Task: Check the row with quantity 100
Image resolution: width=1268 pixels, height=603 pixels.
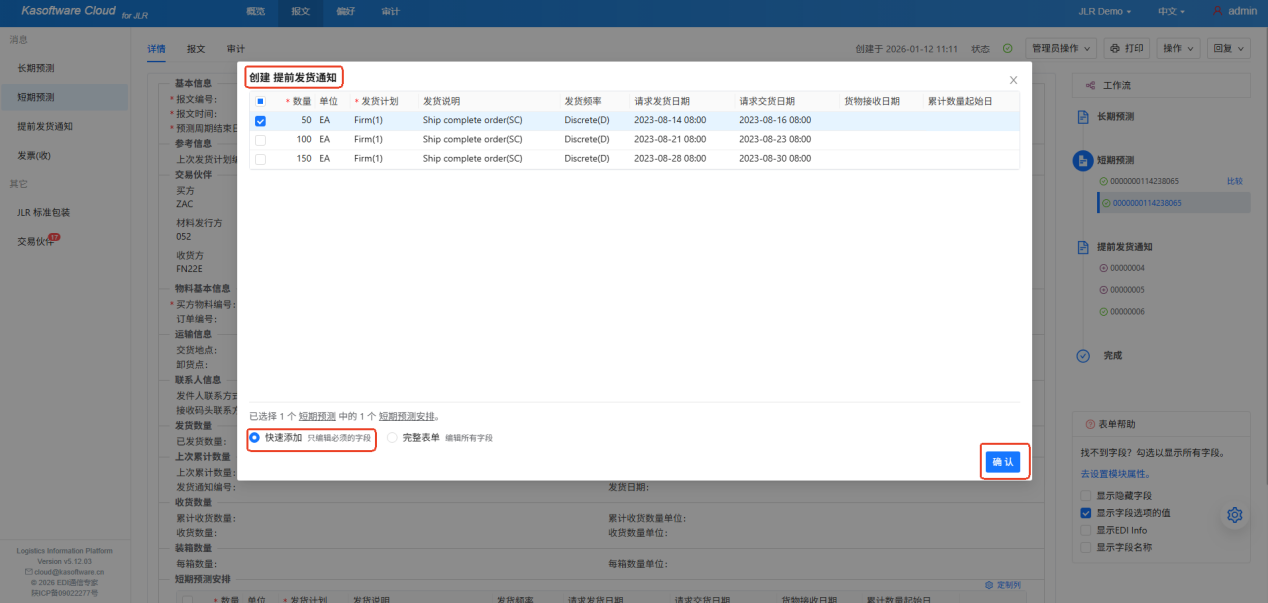Action: [x=260, y=140]
